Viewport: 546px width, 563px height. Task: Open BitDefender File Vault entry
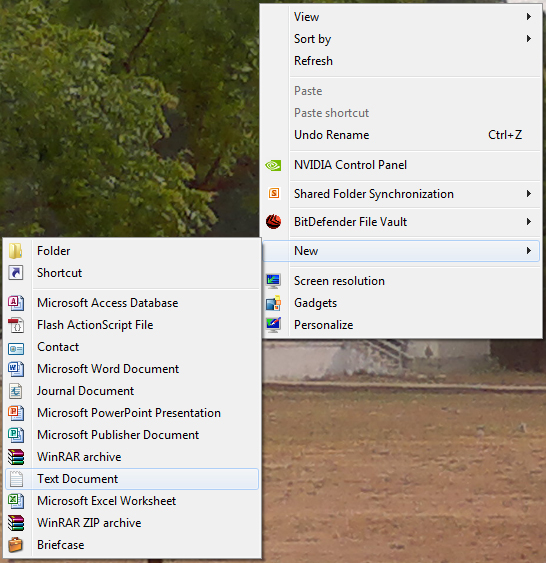click(401, 222)
